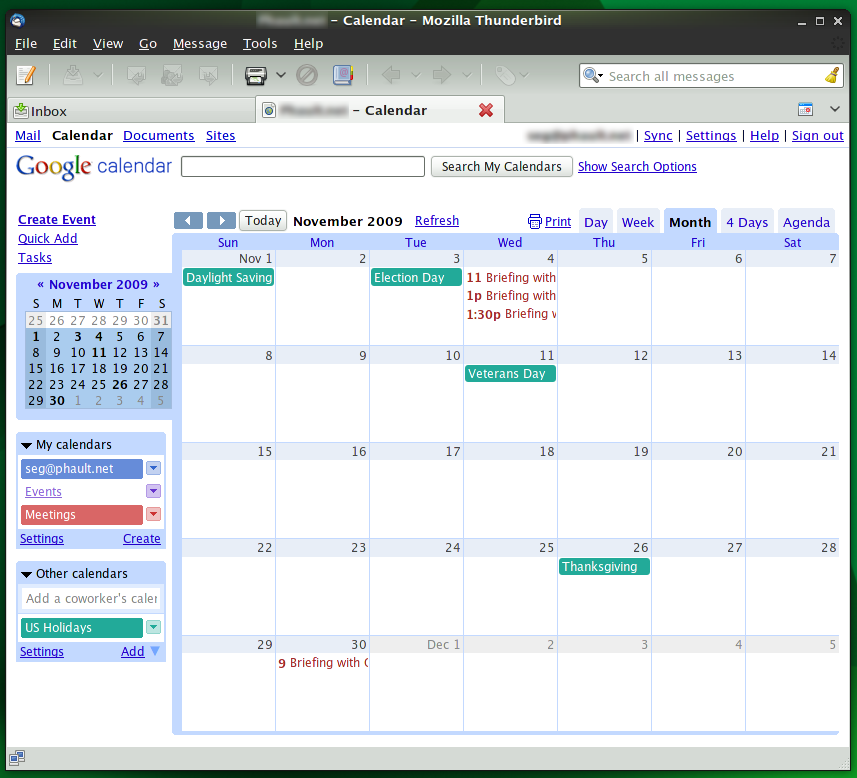Open the Forward history dropdown arrow
The image size is (857, 778).
tap(467, 75)
